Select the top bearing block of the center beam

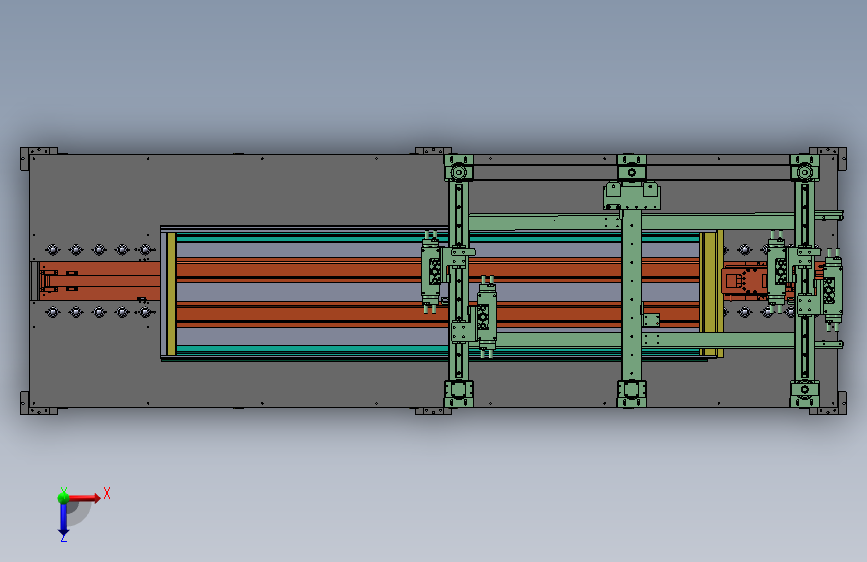(631, 168)
